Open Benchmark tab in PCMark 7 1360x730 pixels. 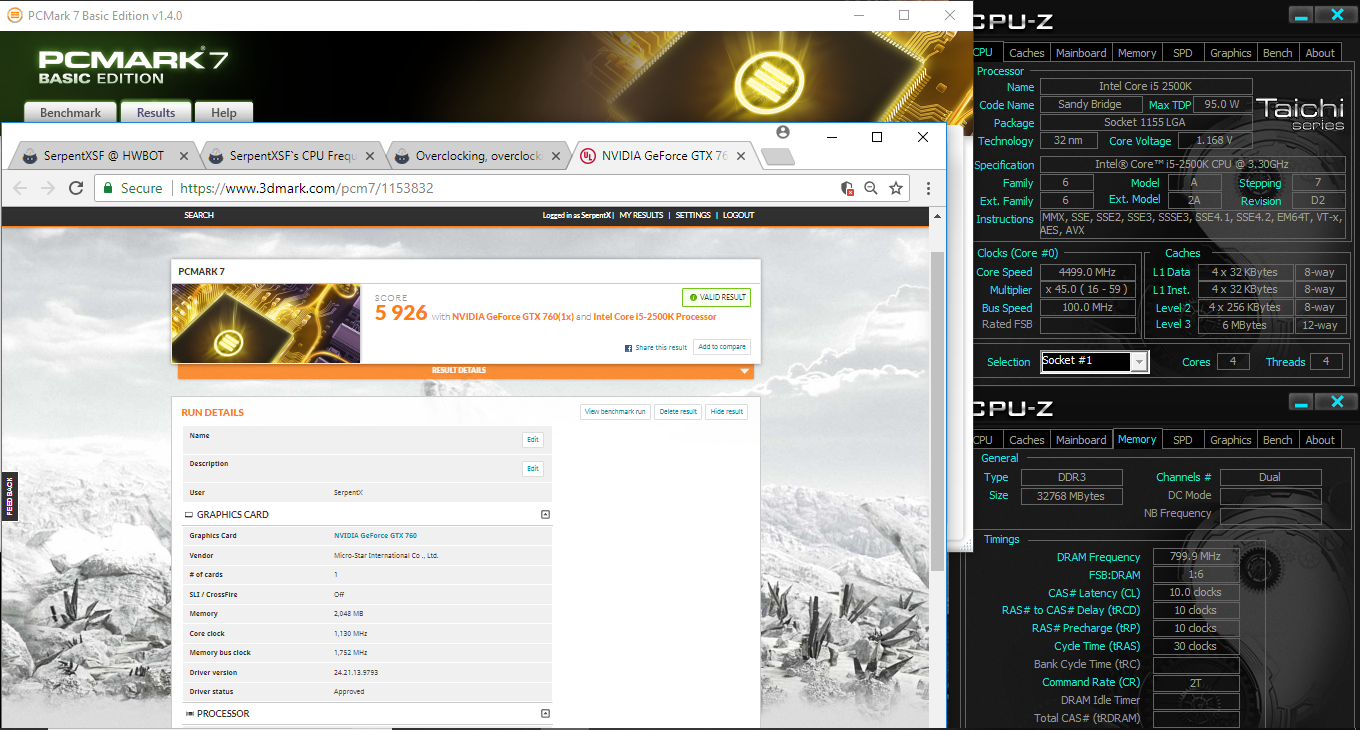[70, 113]
